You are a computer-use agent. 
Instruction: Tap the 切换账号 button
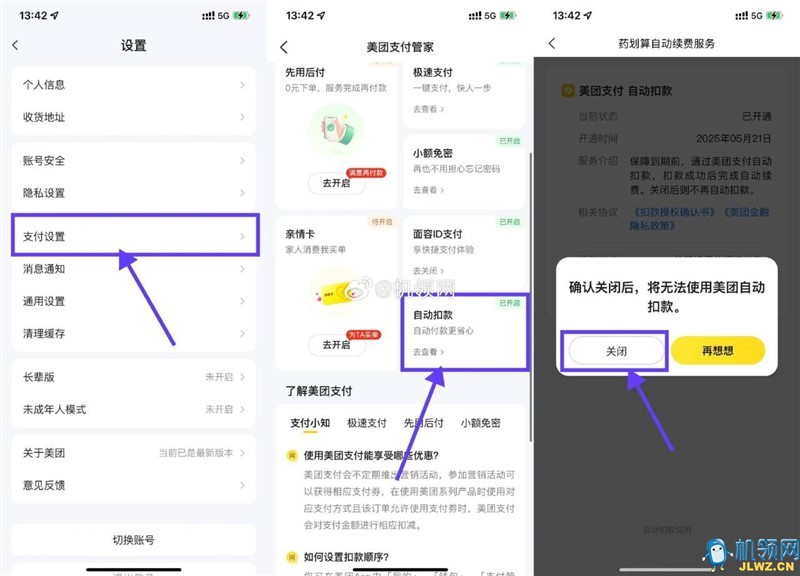134,540
